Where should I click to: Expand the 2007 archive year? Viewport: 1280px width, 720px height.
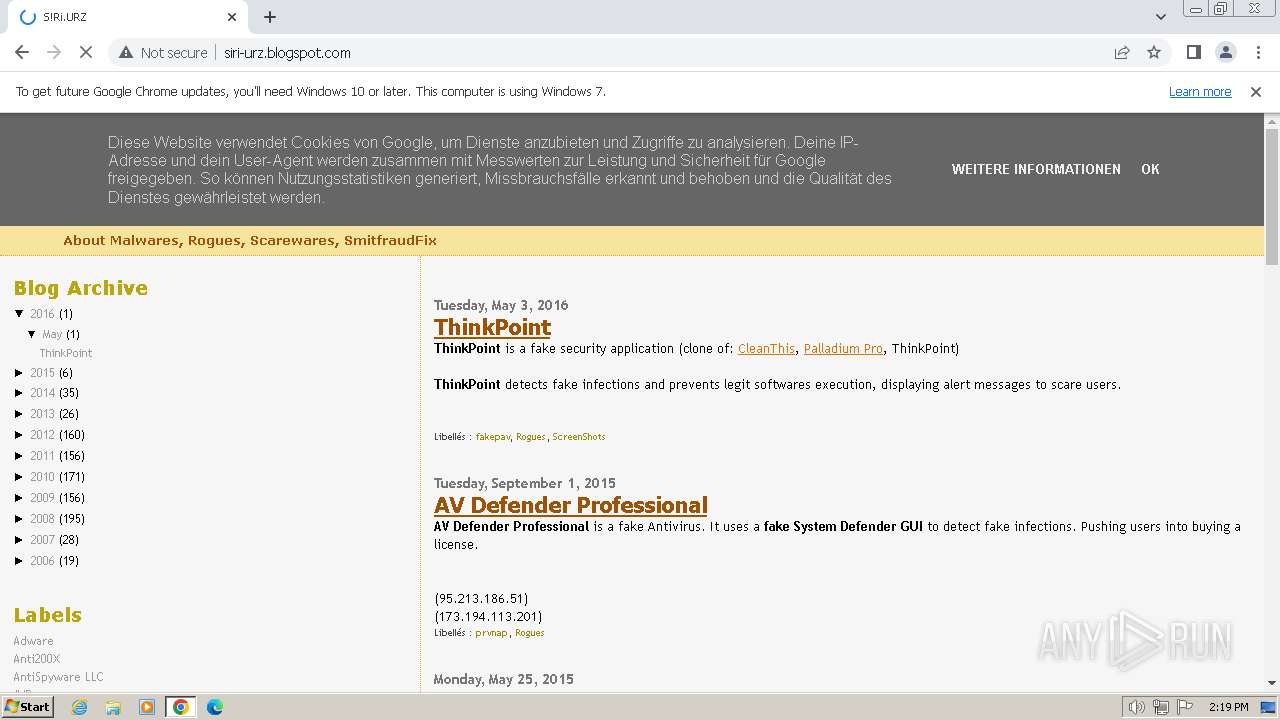click(x=19, y=540)
